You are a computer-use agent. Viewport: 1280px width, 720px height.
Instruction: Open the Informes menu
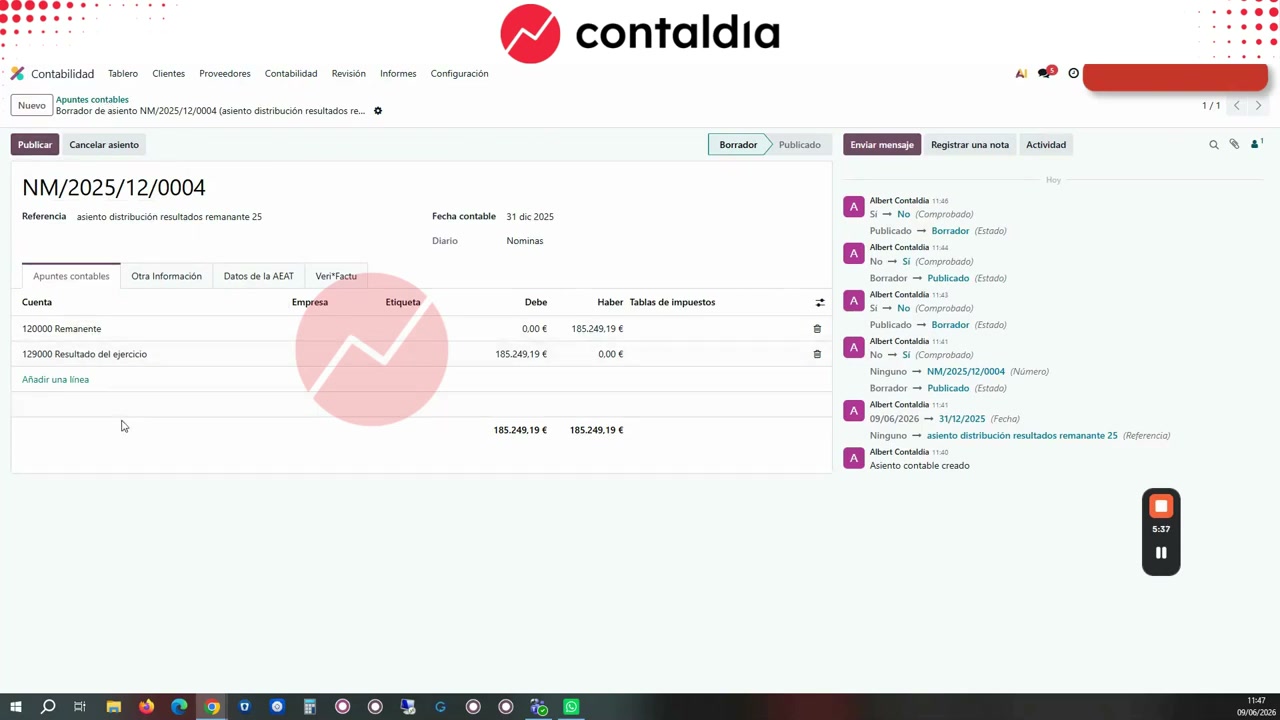pos(398,74)
